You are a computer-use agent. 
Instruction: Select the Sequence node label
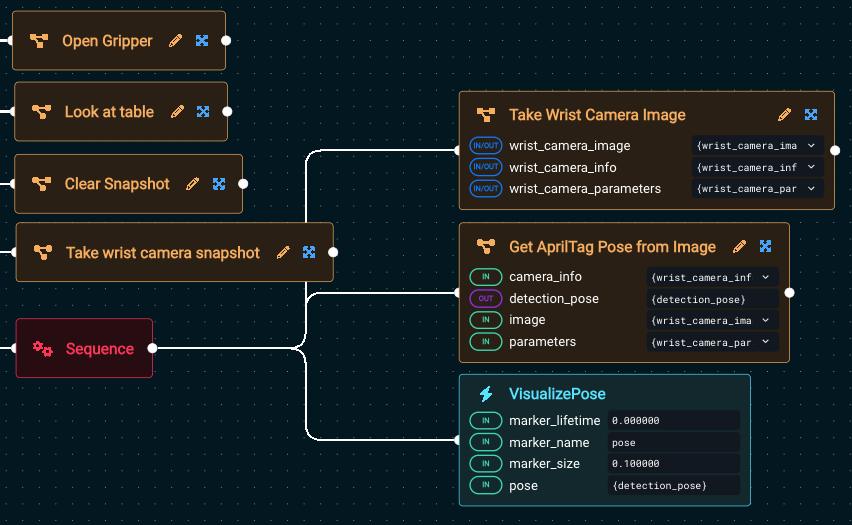click(x=99, y=349)
